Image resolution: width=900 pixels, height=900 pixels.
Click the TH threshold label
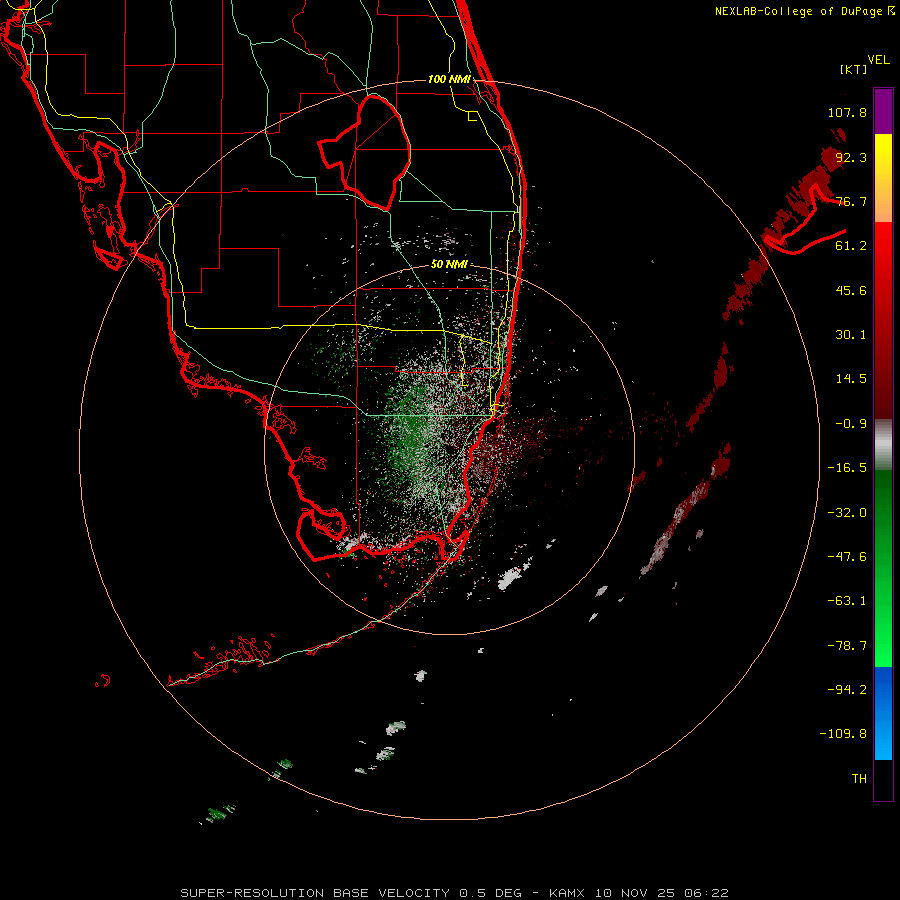pyautogui.click(x=859, y=778)
